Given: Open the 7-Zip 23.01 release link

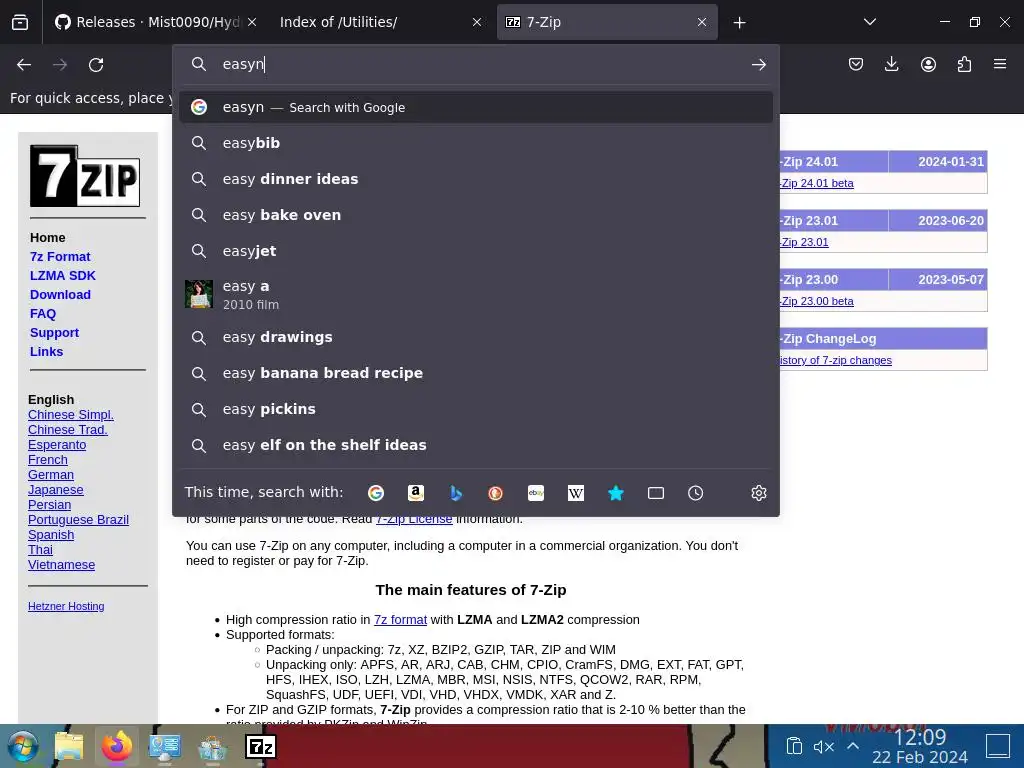Looking at the screenshot, I should [x=805, y=242].
